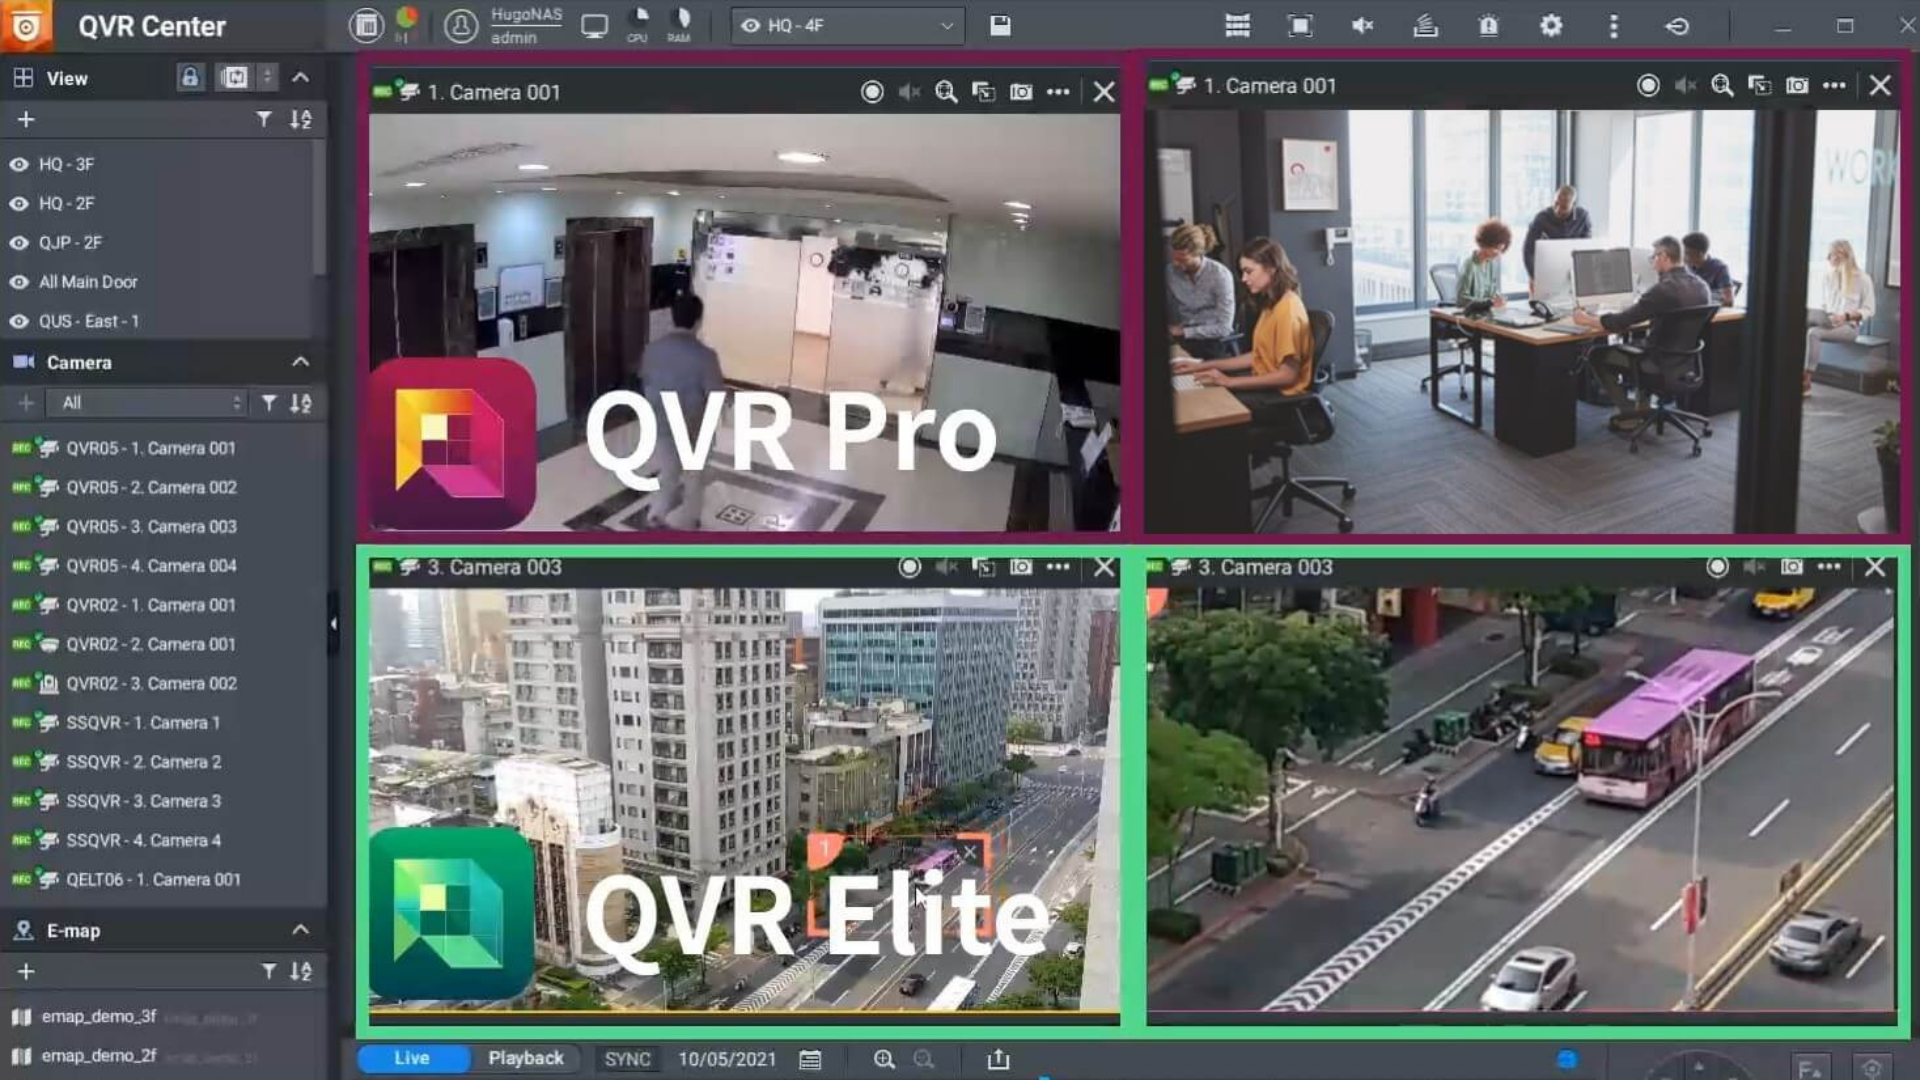Viewport: 1920px width, 1080px height.
Task: Toggle visibility of QJP - 2F view
Action: pos(19,243)
